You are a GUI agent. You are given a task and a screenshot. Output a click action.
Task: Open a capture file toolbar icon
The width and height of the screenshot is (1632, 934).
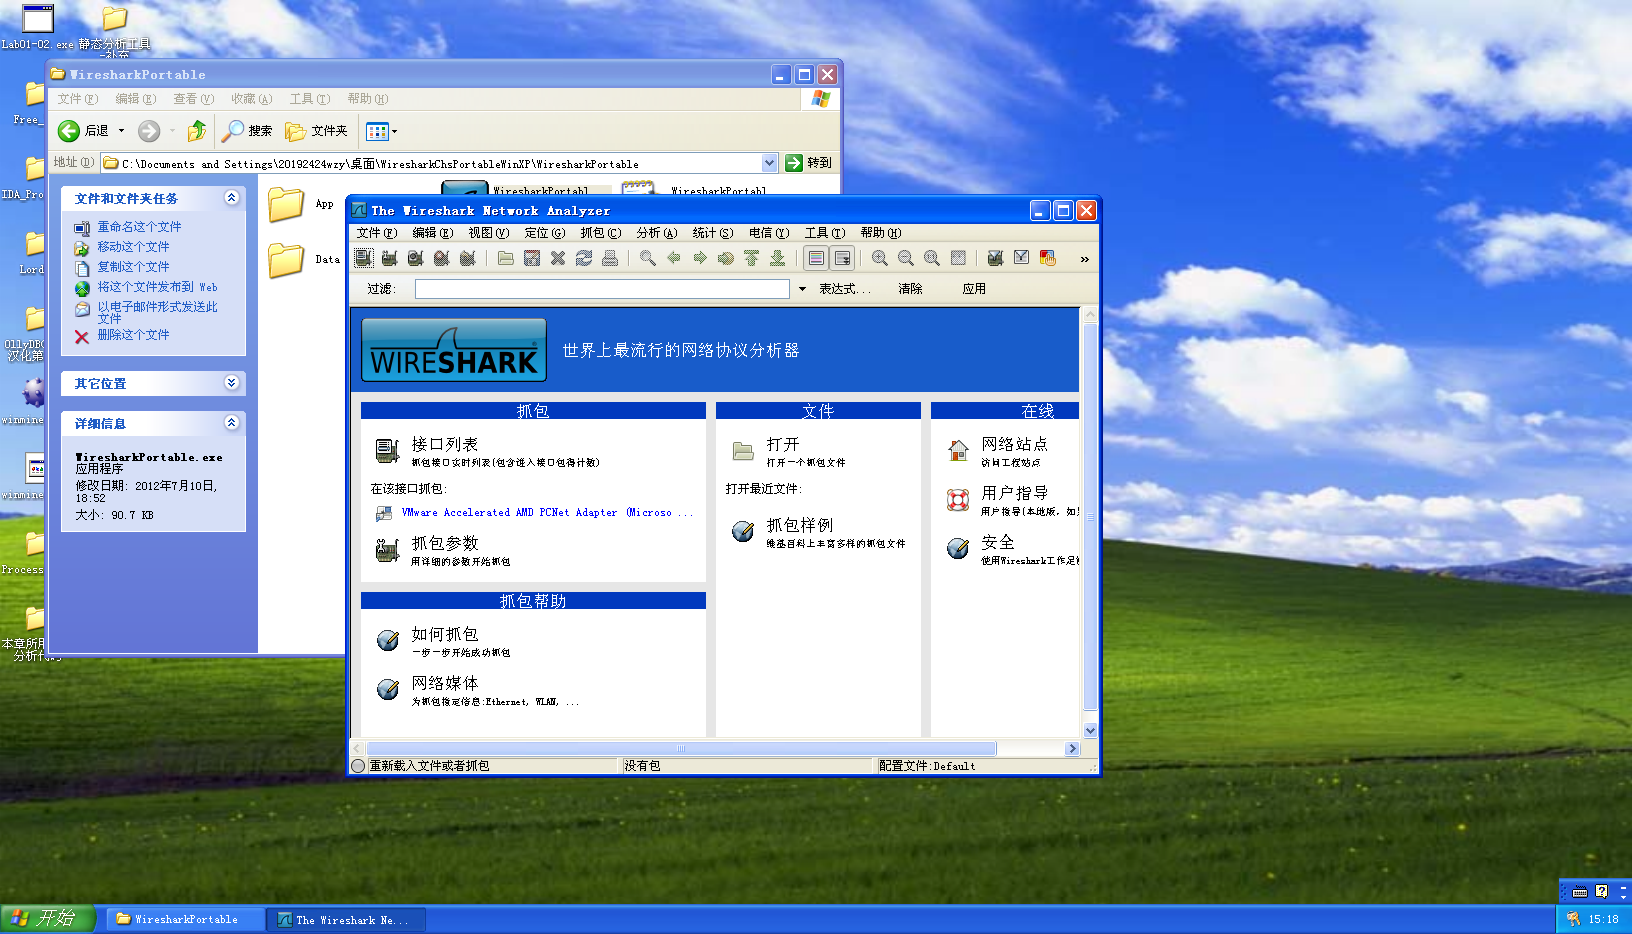[x=506, y=258]
